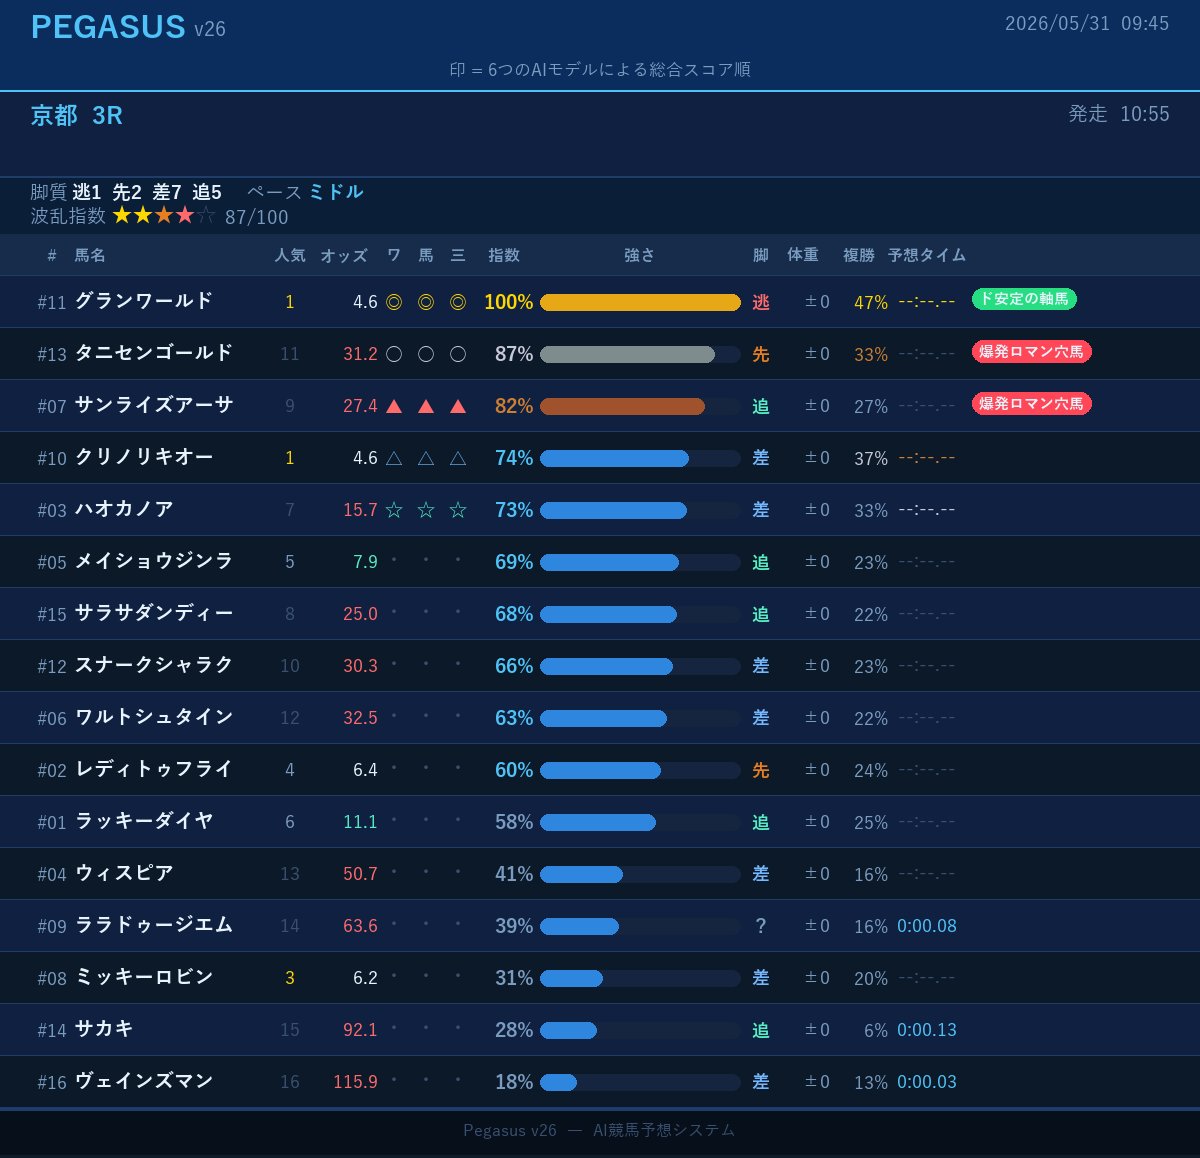Sort by the 指数 column header
This screenshot has width=1200, height=1158.
pos(504,256)
